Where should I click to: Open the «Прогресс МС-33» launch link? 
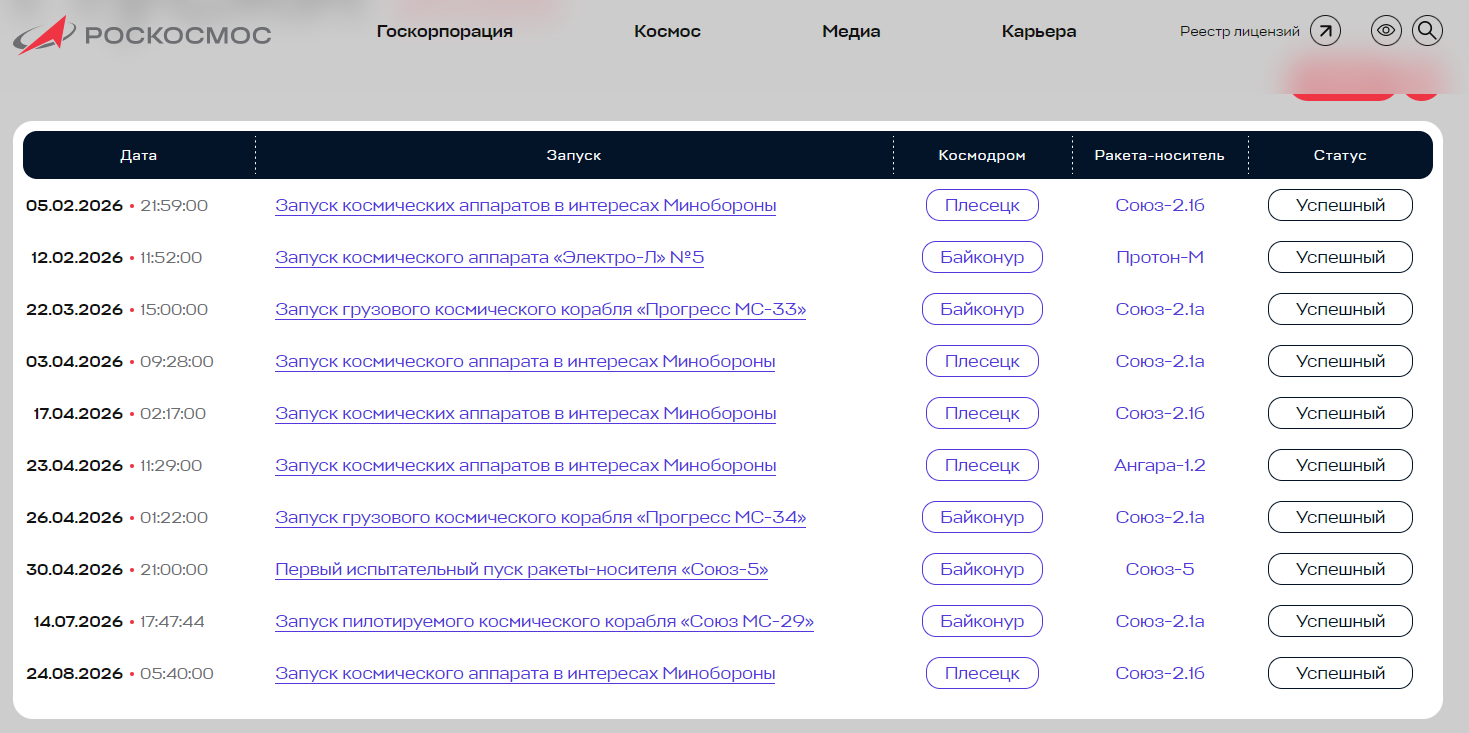541,310
